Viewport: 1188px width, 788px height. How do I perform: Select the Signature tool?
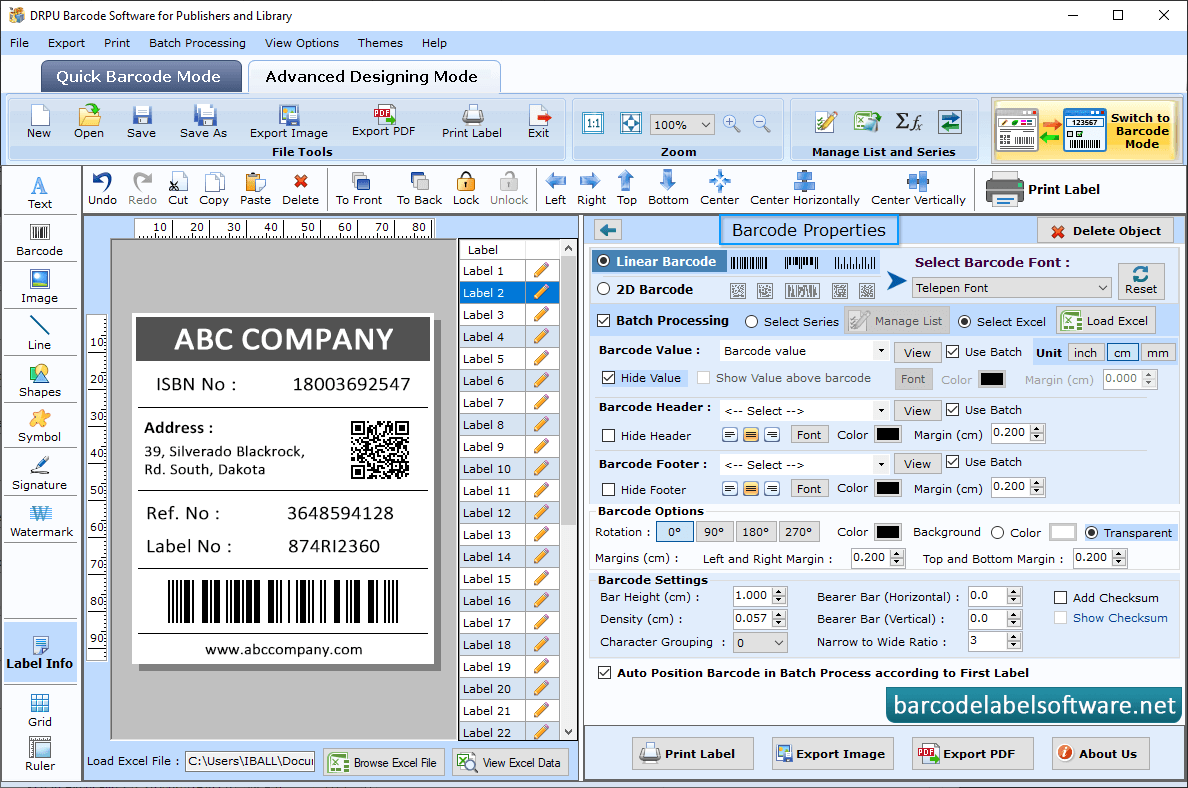pos(39,474)
